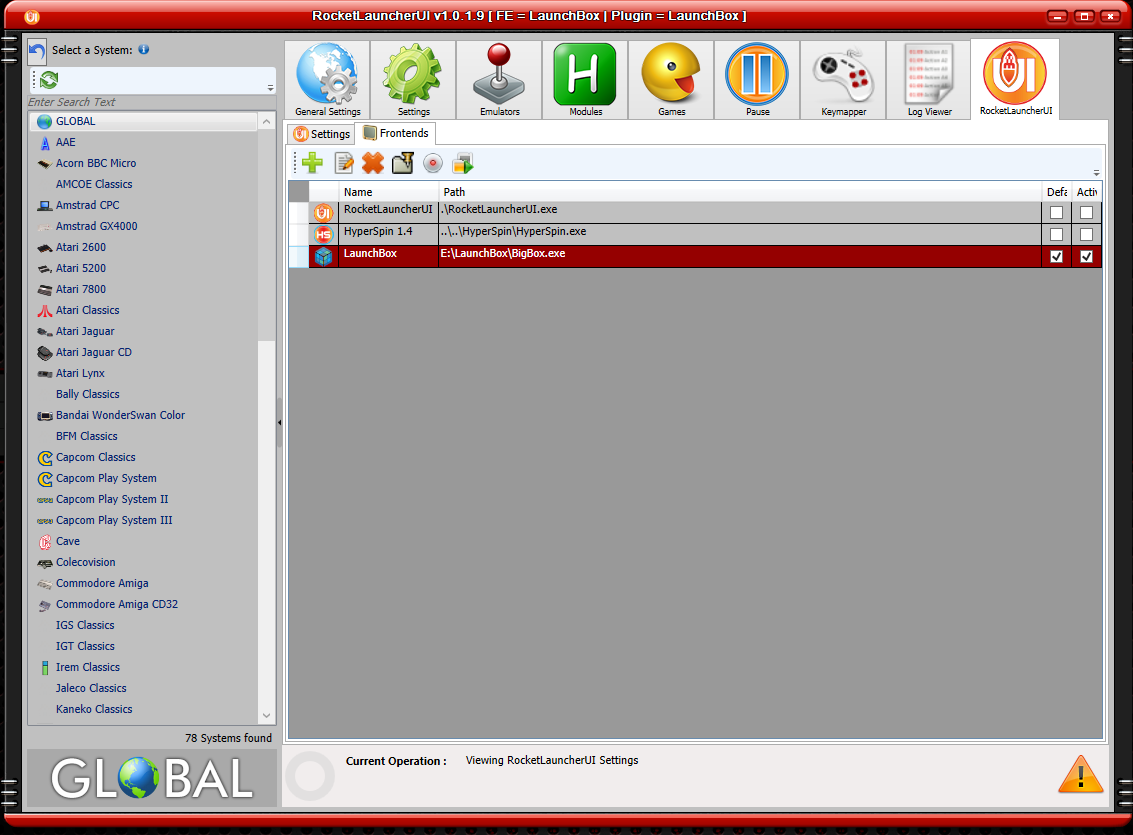
Task: Collapse the left system panel splitter arrow
Action: pos(279,423)
